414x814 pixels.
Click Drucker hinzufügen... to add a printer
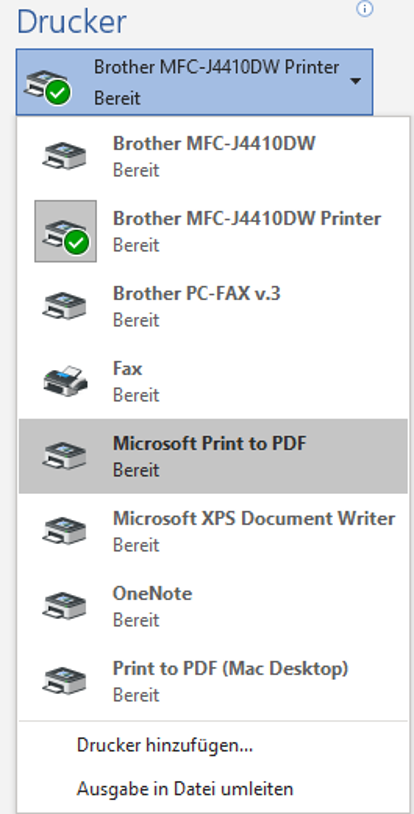coord(165,745)
